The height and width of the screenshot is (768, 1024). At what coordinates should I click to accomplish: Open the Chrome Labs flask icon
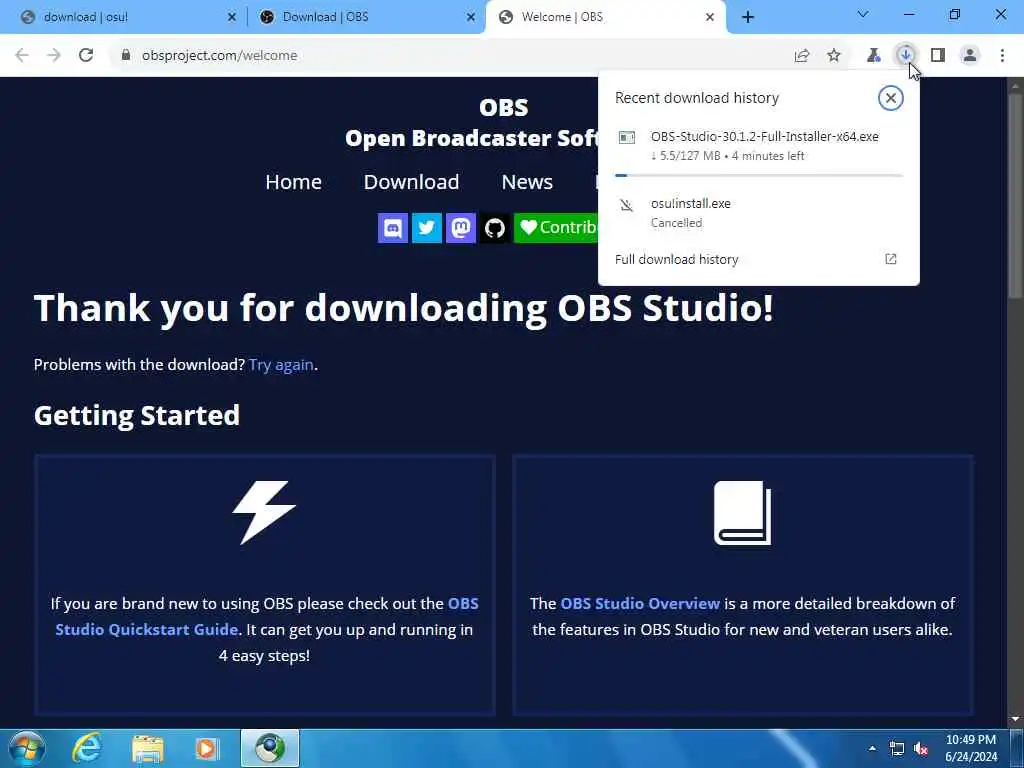[x=873, y=56]
